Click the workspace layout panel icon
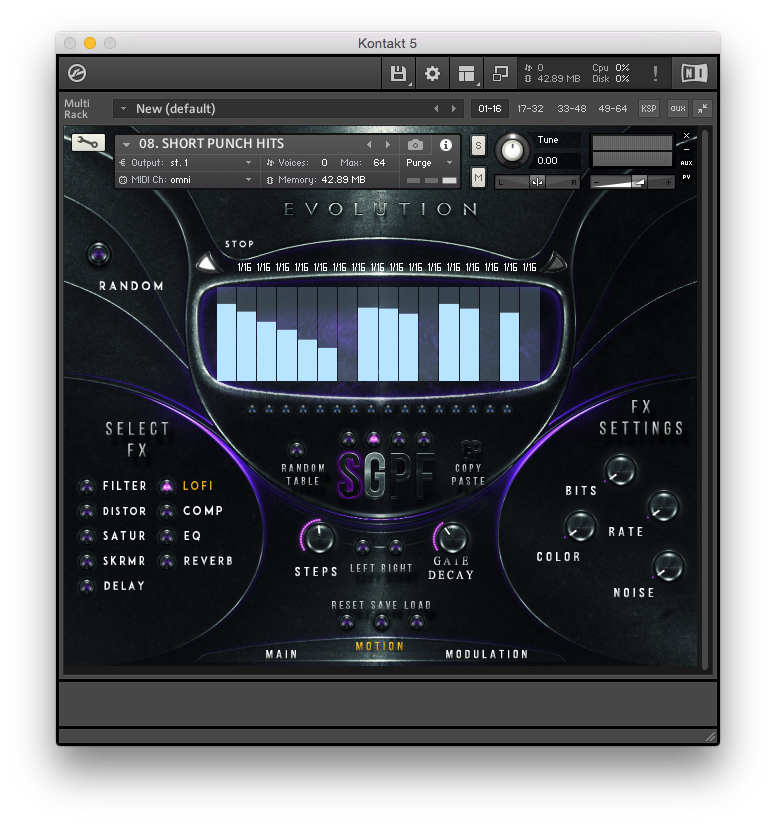776x826 pixels. (466, 73)
